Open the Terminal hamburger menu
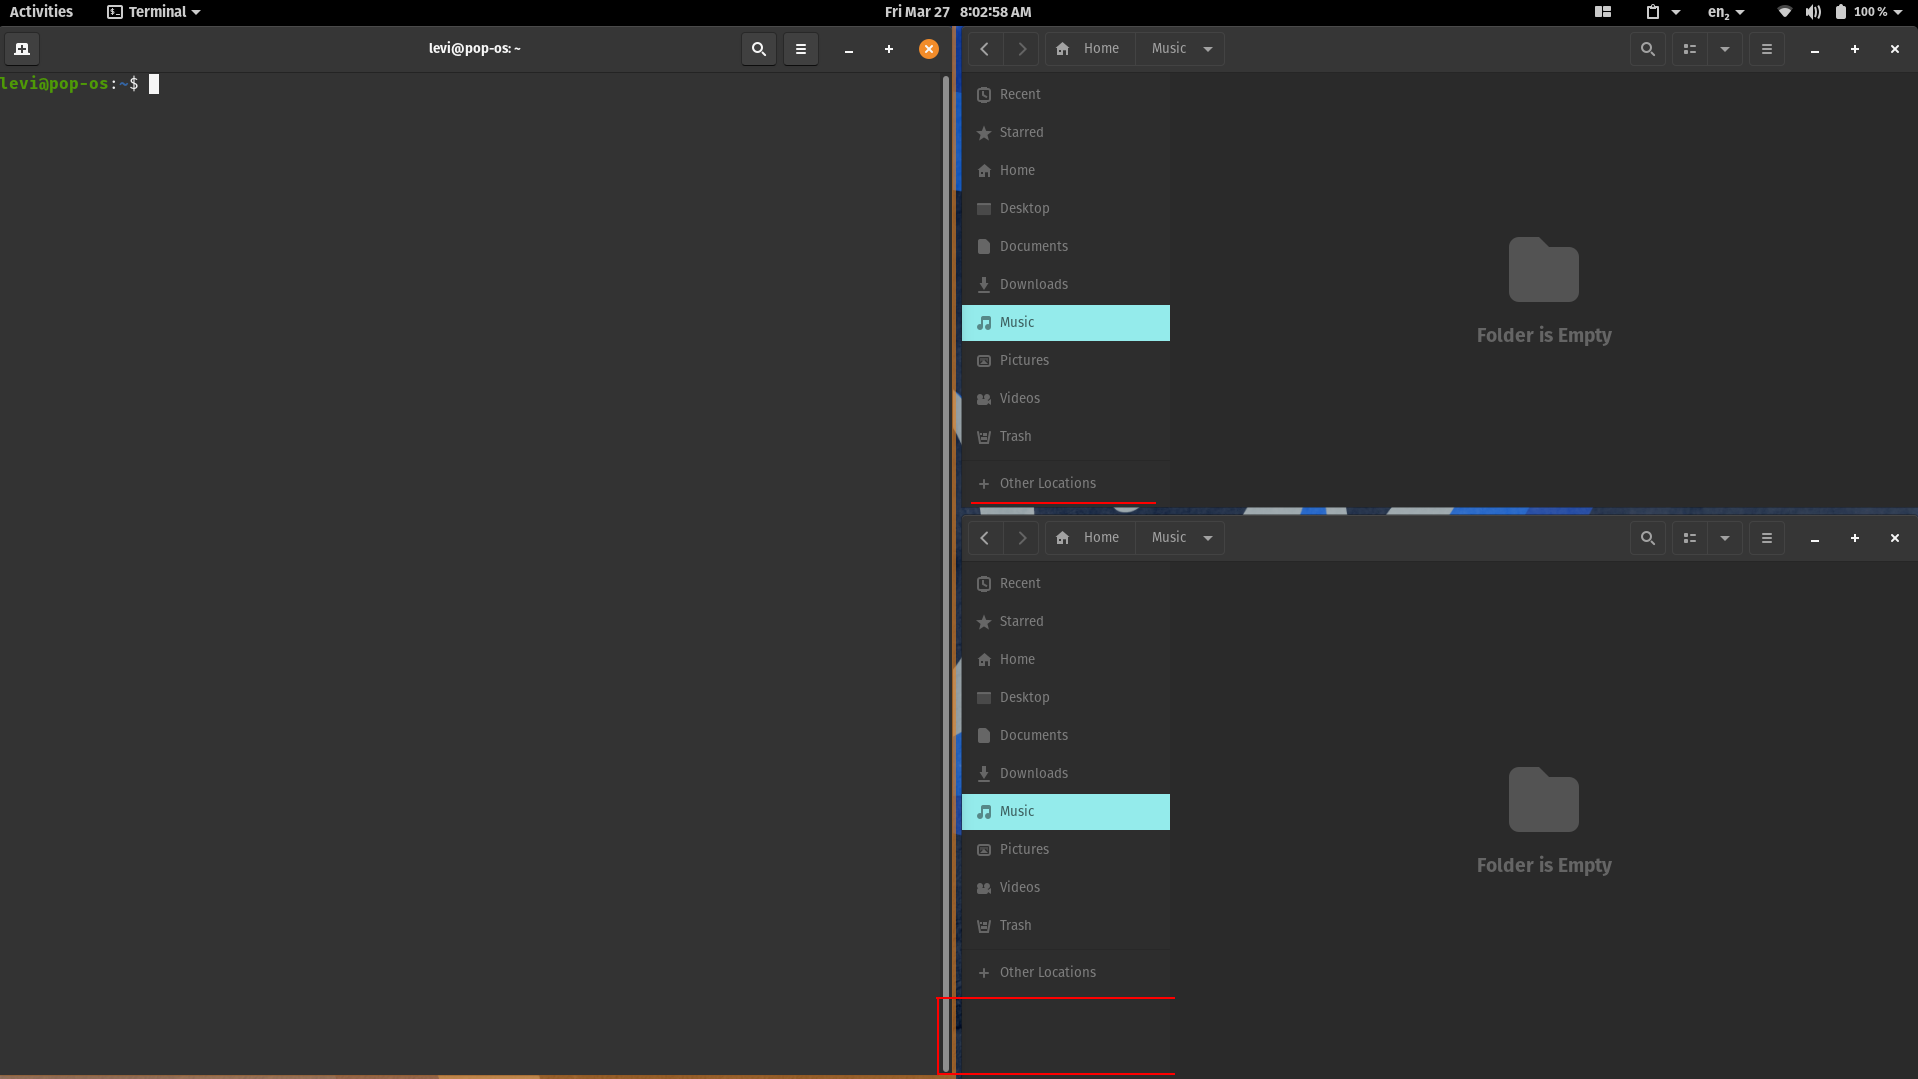Viewport: 1918px width, 1079px height. point(801,49)
